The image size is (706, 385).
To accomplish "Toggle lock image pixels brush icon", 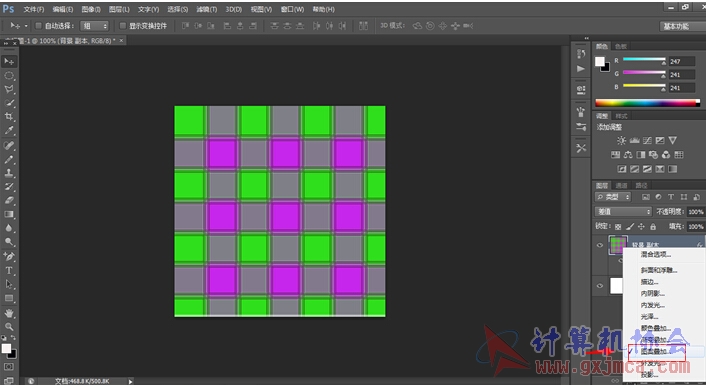I will [x=630, y=226].
